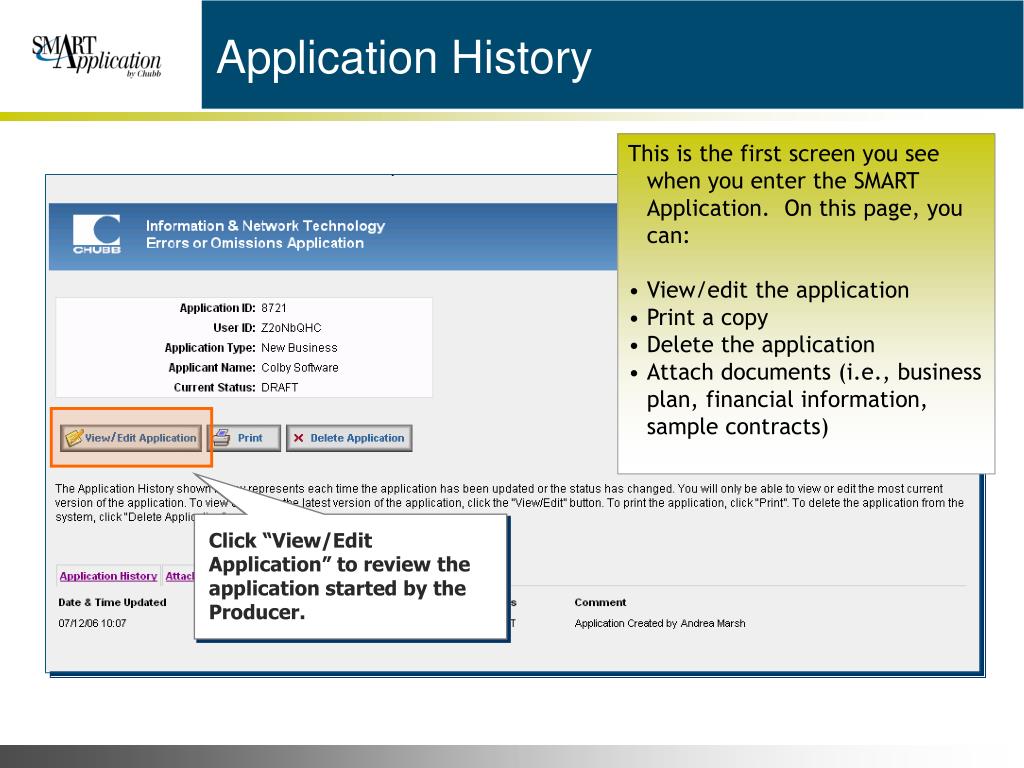Click the Print button
This screenshot has width=1024, height=768.
[x=244, y=438]
